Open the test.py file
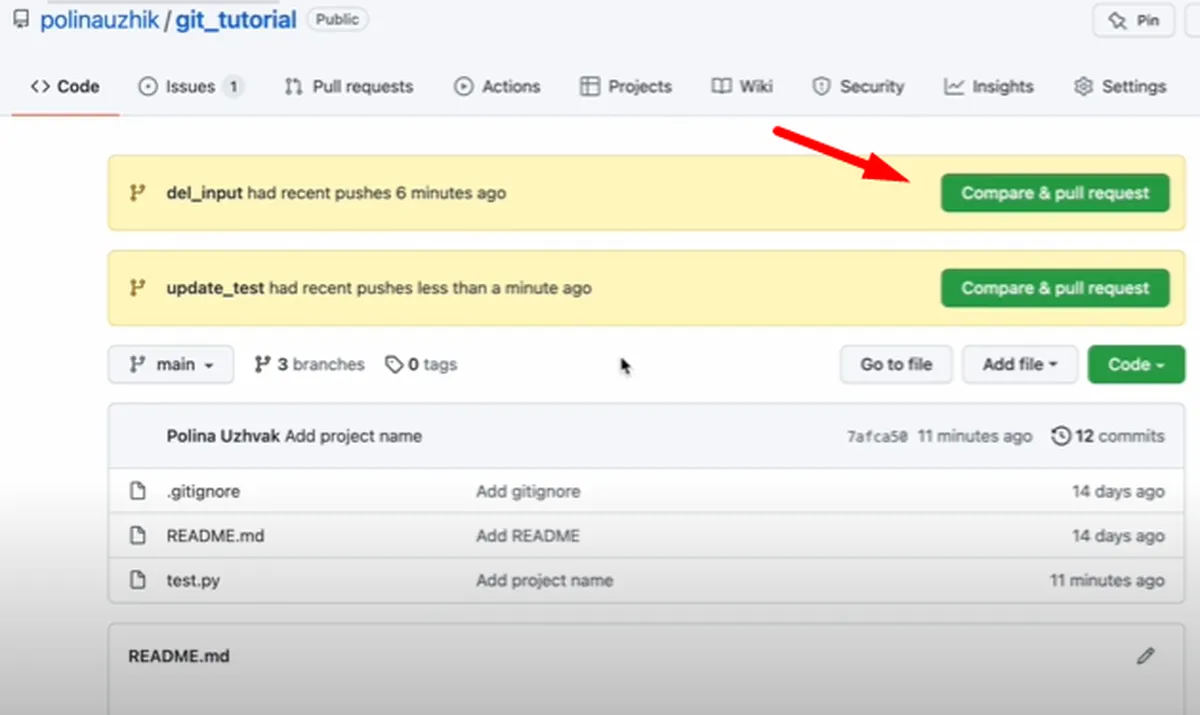This screenshot has width=1200, height=715. [x=193, y=580]
